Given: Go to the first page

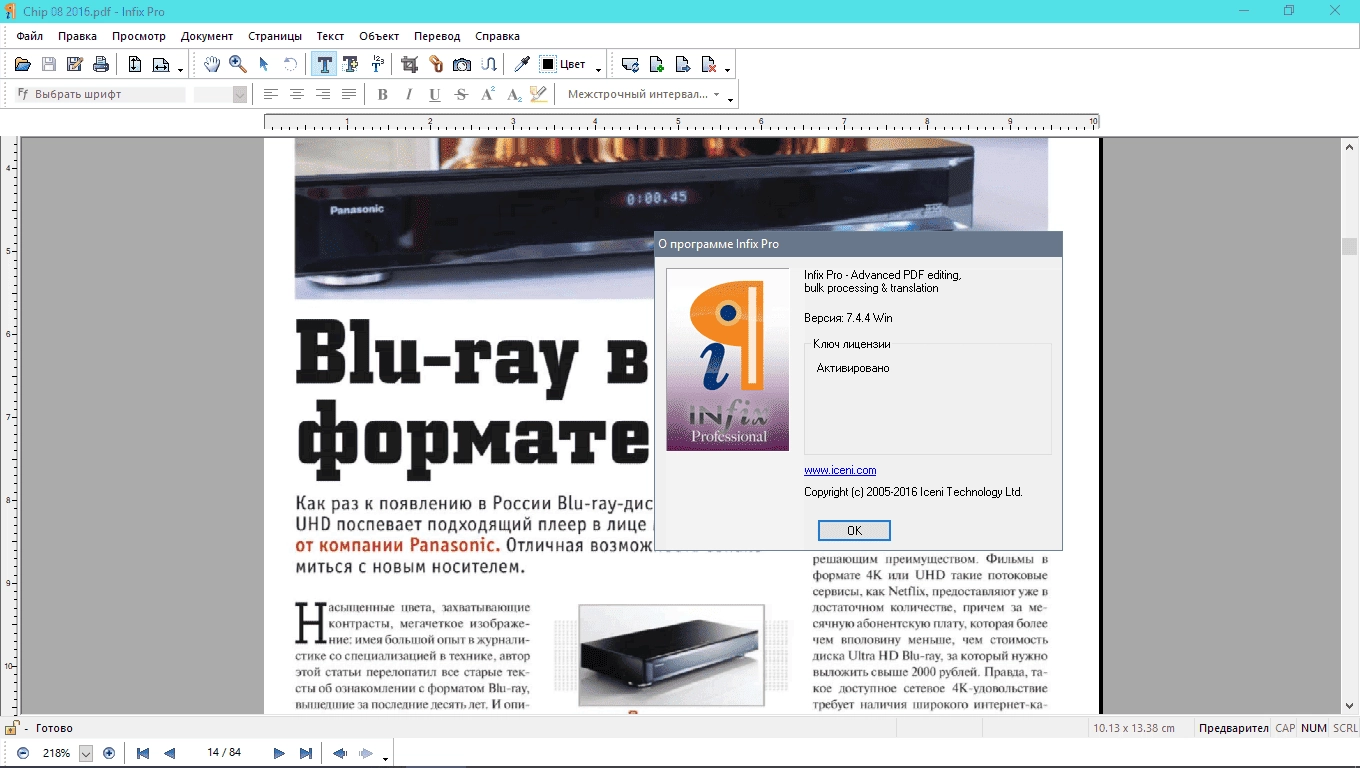Looking at the screenshot, I should (143, 753).
